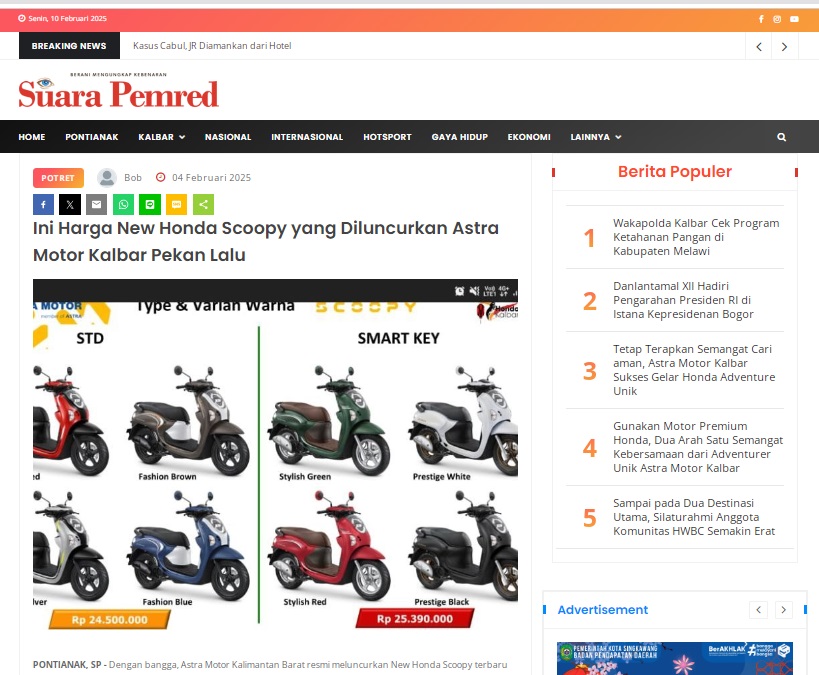Show next breaking news headline
The height and width of the screenshot is (675, 819).
(x=784, y=46)
